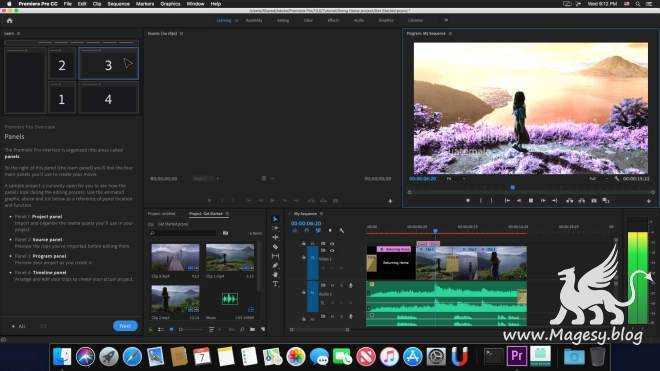
Task: Click panel box 1 in Learn diagram
Action: pyautogui.click(x=62, y=98)
